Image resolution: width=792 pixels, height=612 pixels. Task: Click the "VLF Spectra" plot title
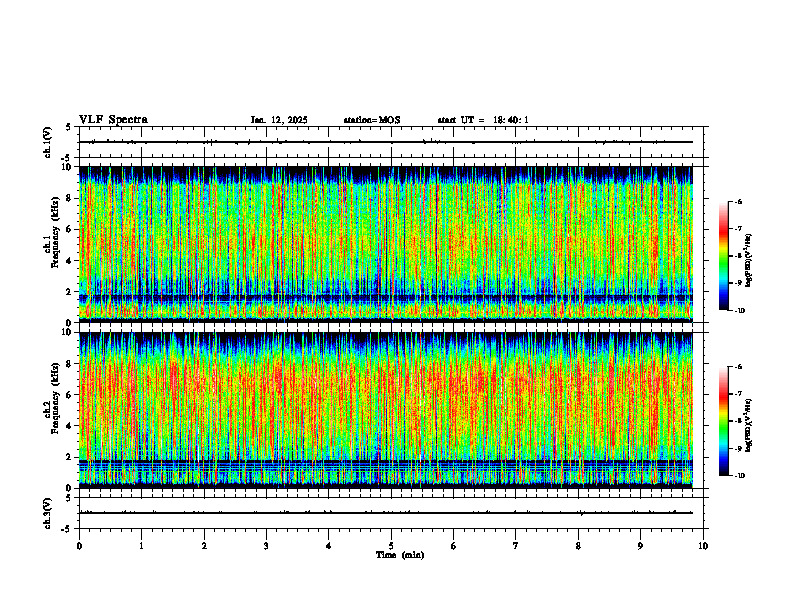(x=113, y=120)
